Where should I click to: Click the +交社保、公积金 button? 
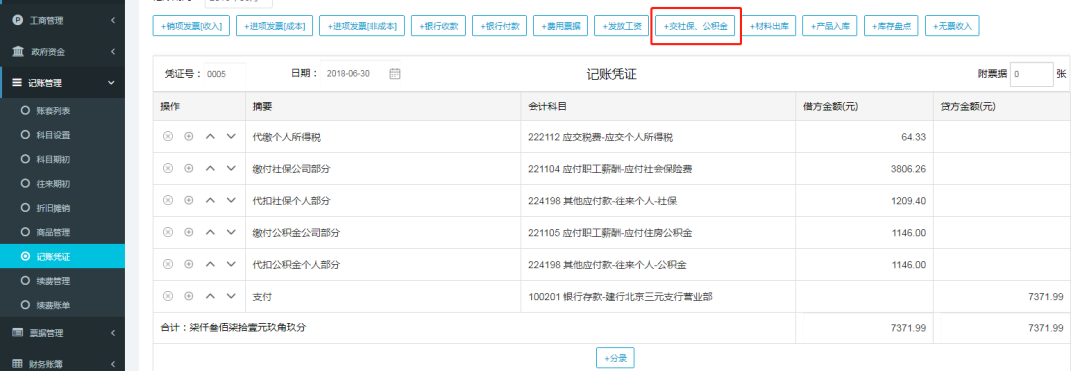click(x=695, y=26)
